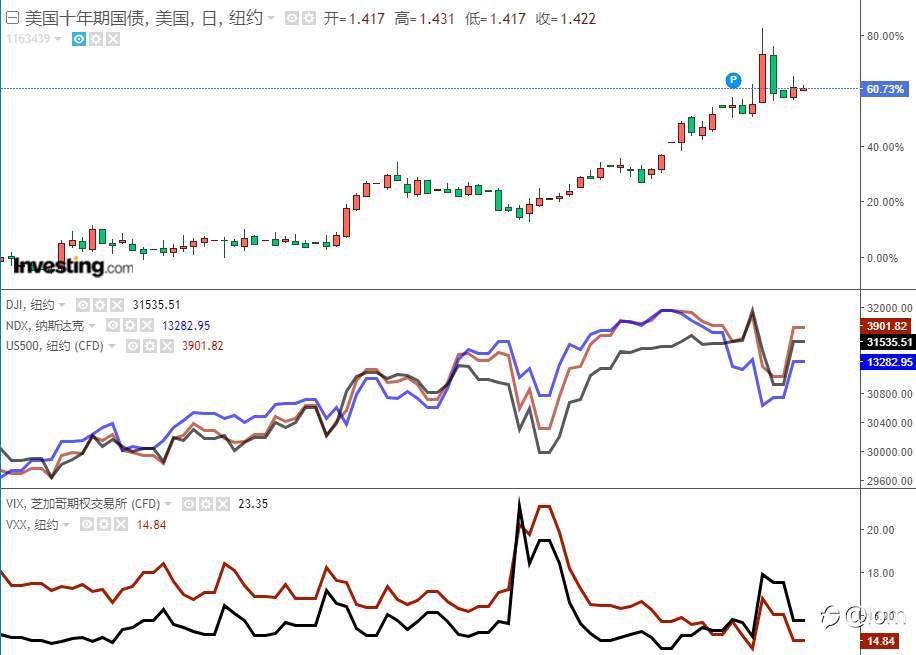Open the VIX series settings gear
Viewport: 916px width, 655px height.
(205, 504)
